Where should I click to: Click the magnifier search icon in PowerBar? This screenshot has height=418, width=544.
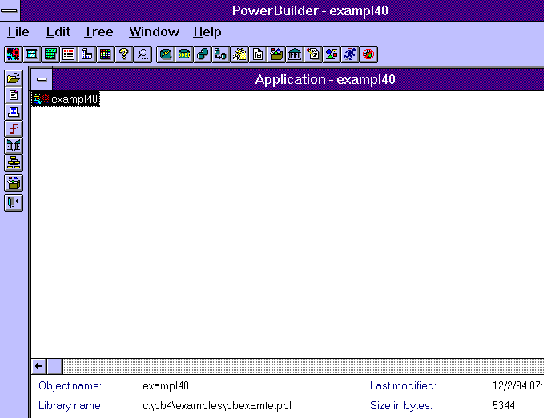pos(143,54)
